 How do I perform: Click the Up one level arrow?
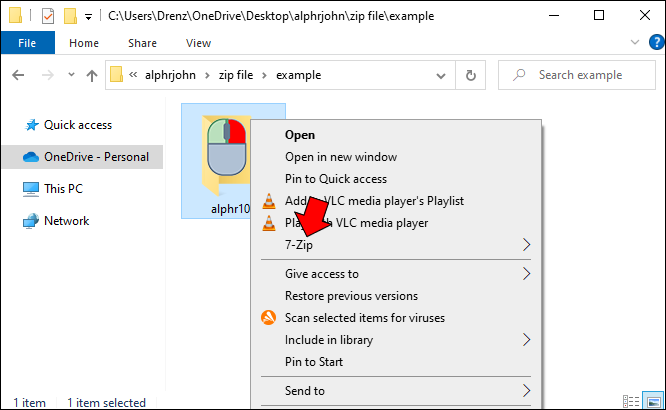point(92,75)
